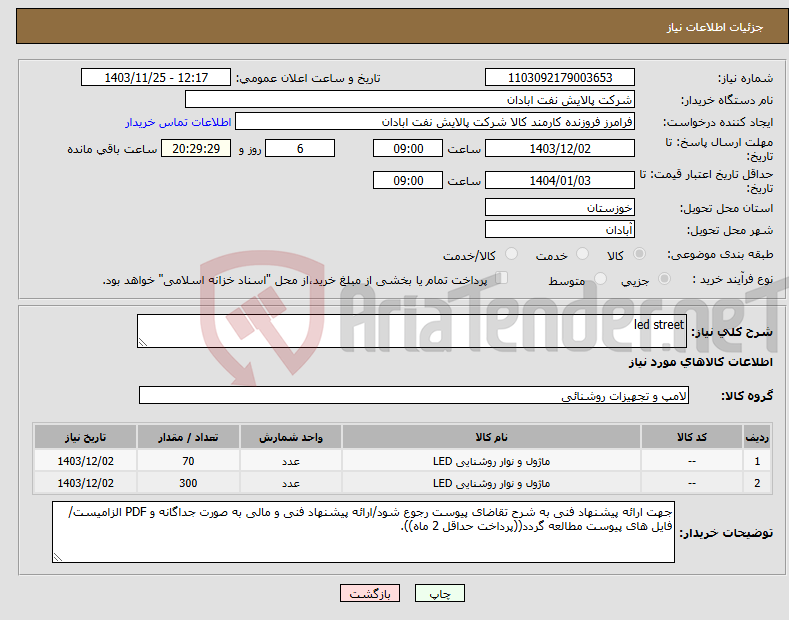
Task: Click the اطلاعات کالاهای مورد نیاز section heading
Action: (700, 362)
